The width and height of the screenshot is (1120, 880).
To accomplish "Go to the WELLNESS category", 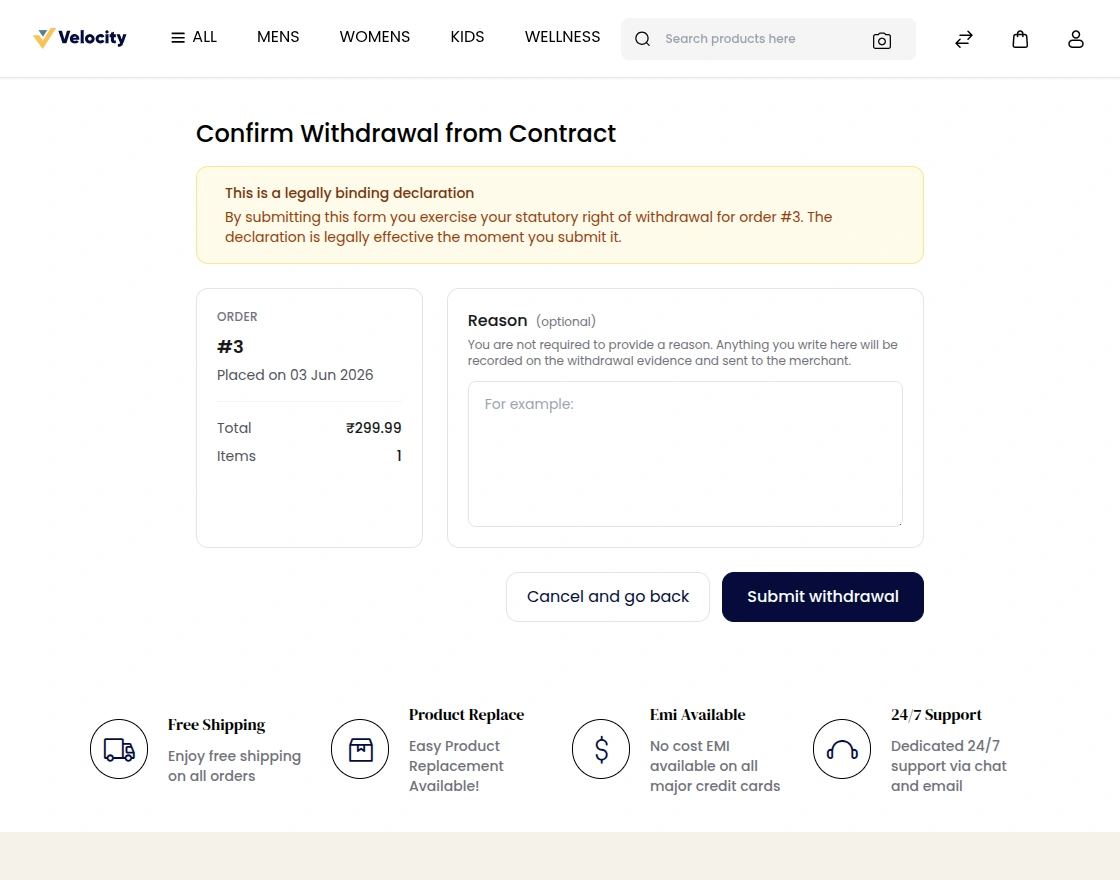I will pos(562,37).
